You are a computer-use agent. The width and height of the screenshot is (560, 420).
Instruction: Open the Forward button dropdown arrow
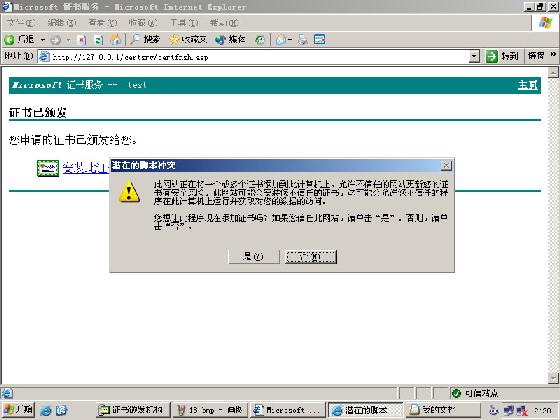tap(68, 40)
